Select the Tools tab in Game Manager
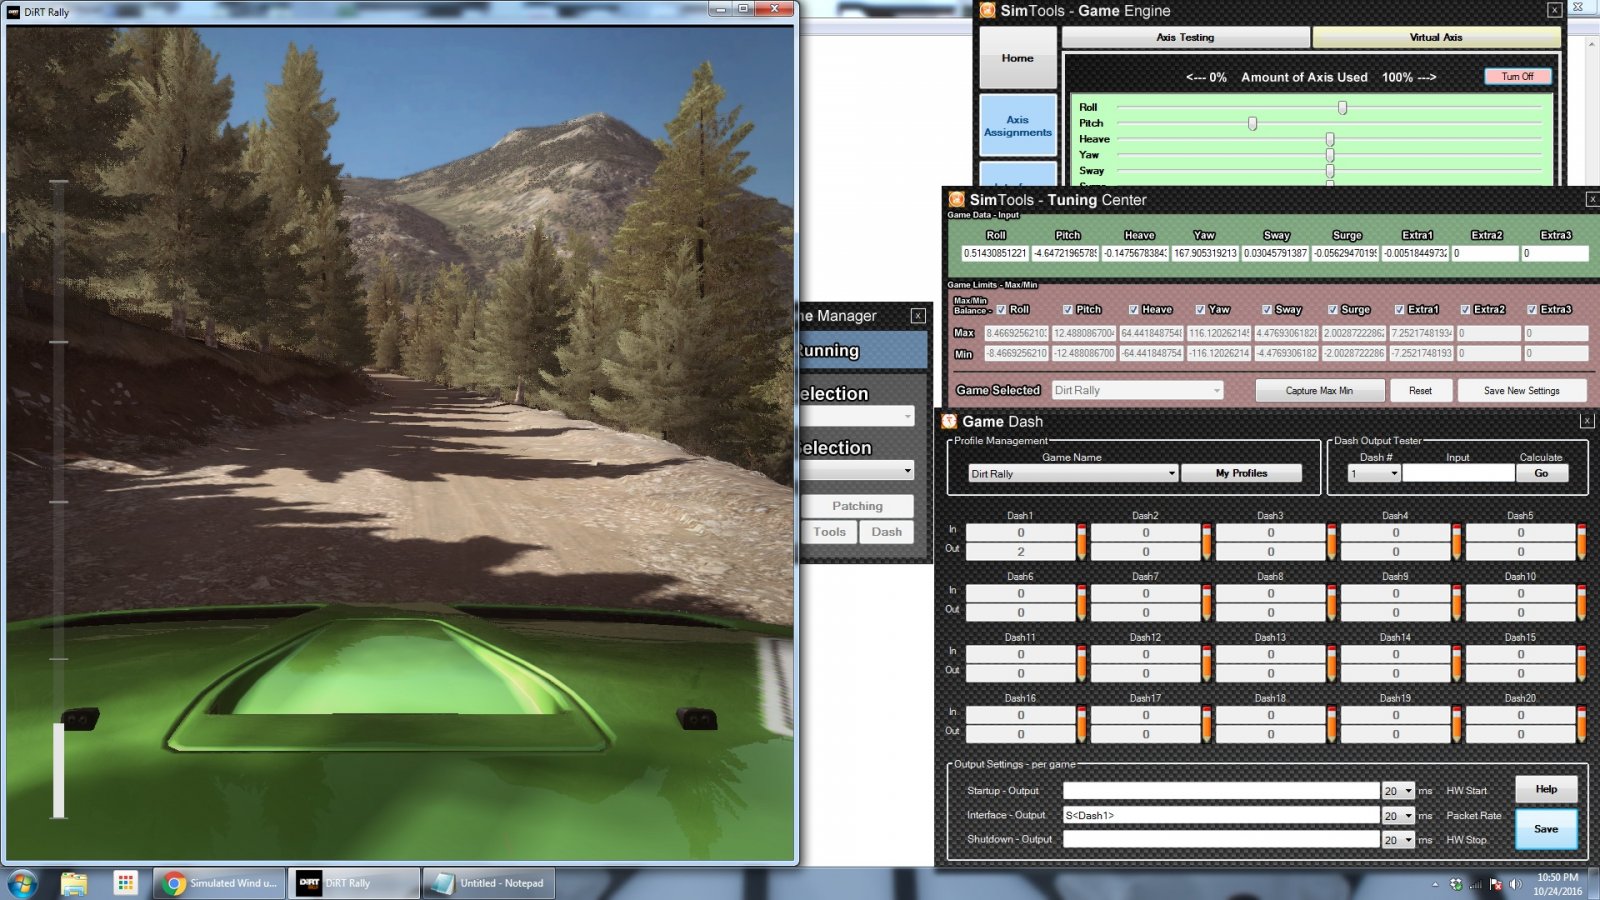The image size is (1600, 900). 829,532
